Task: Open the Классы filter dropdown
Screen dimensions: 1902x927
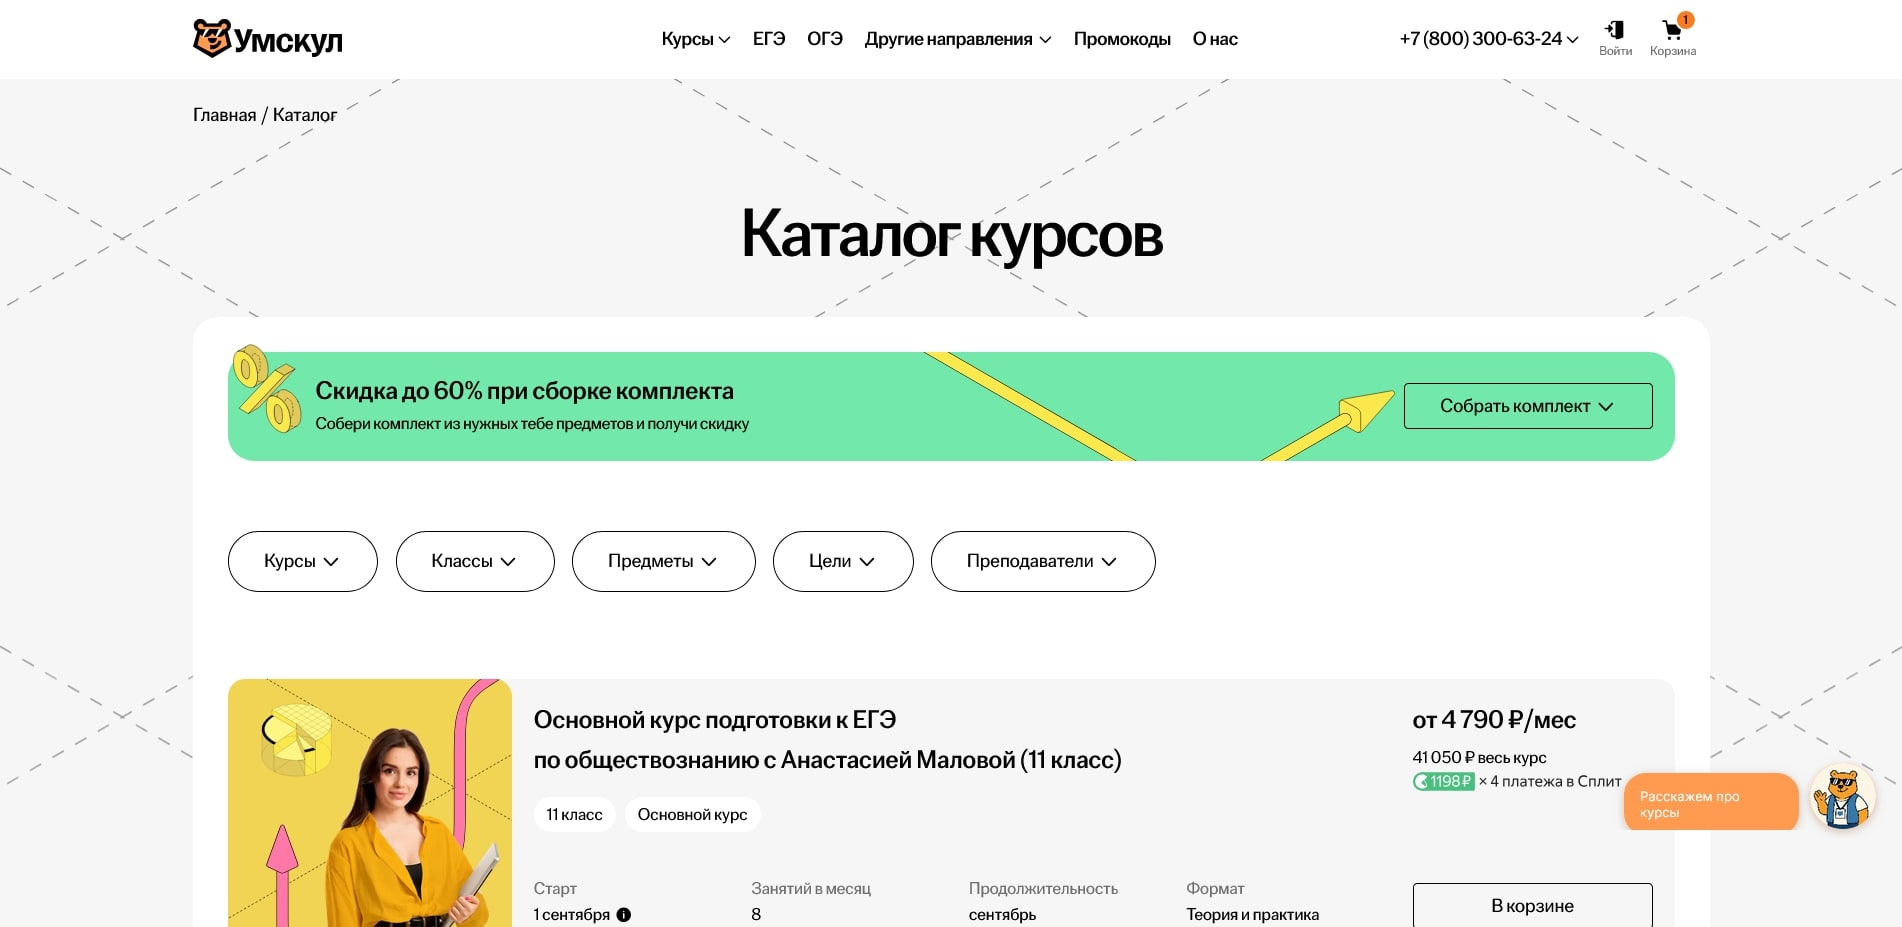Action: pyautogui.click(x=475, y=561)
